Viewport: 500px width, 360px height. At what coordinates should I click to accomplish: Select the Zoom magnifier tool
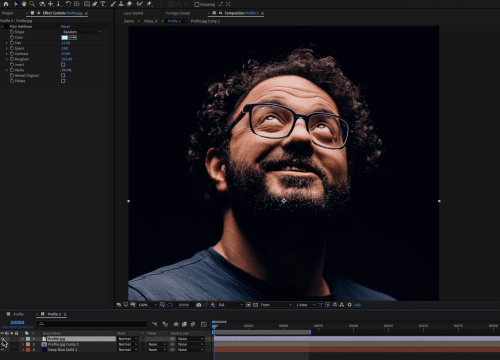coord(32,4)
